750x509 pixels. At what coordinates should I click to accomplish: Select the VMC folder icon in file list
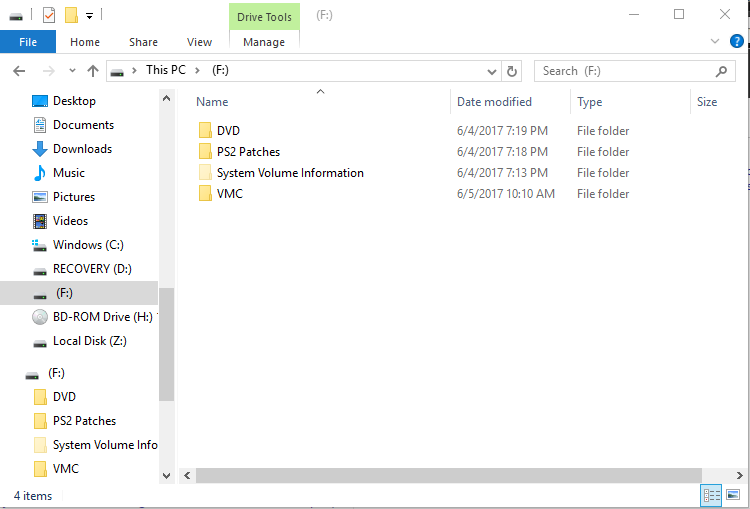(205, 194)
